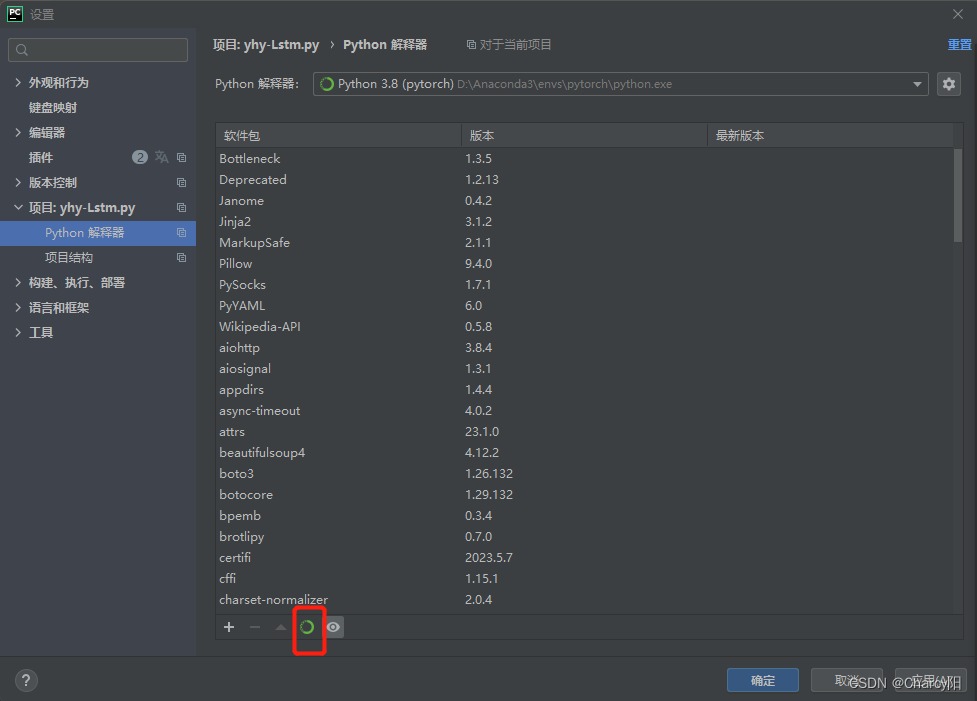Click the 确定 OK button
Screen dimensions: 977x701
click(x=763, y=680)
